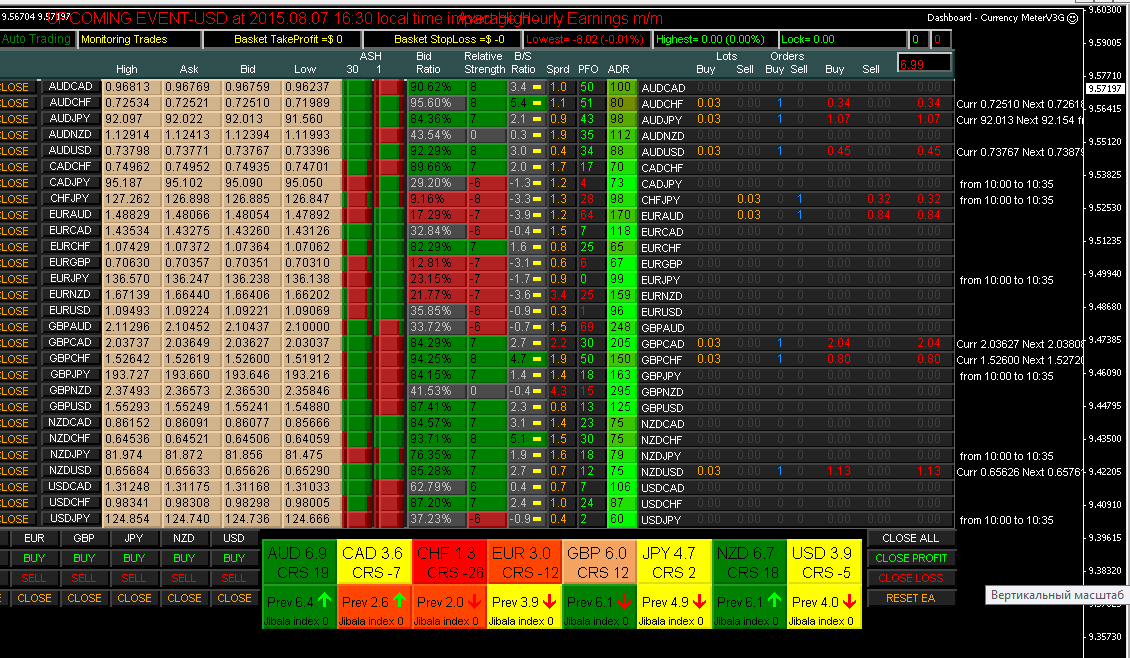Select the GBPNZD pair button in left table
1130x658 pixels.
coord(71,390)
